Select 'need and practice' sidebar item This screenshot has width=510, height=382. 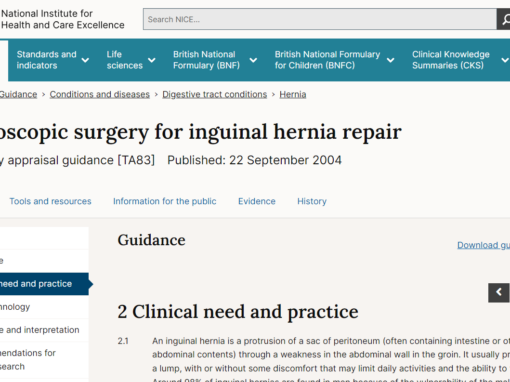(44, 284)
